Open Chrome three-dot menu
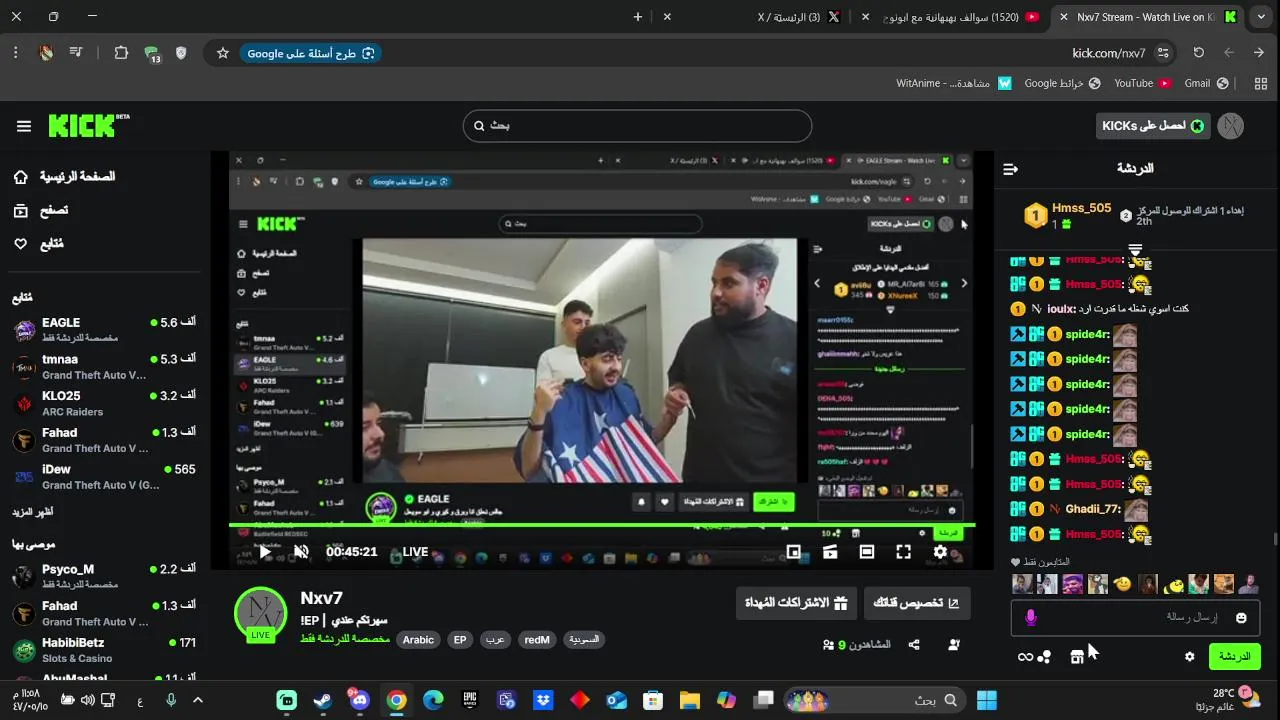The height and width of the screenshot is (720, 1280). [16, 53]
